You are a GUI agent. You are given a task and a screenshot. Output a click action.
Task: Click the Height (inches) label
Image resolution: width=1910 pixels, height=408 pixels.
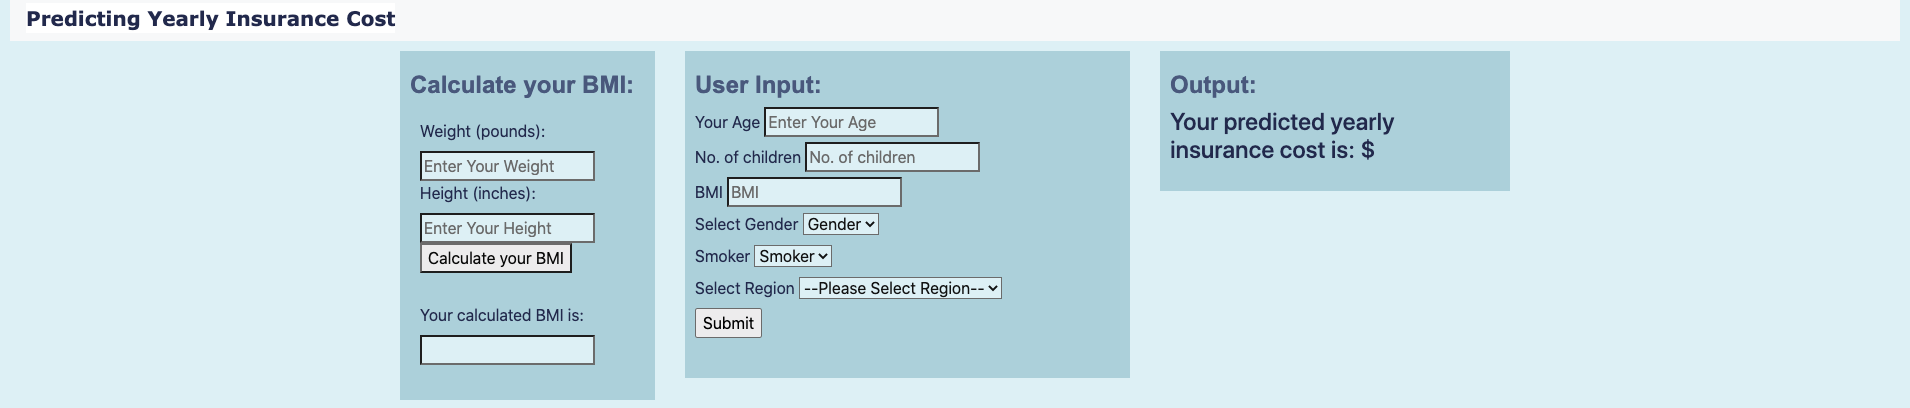point(478,193)
